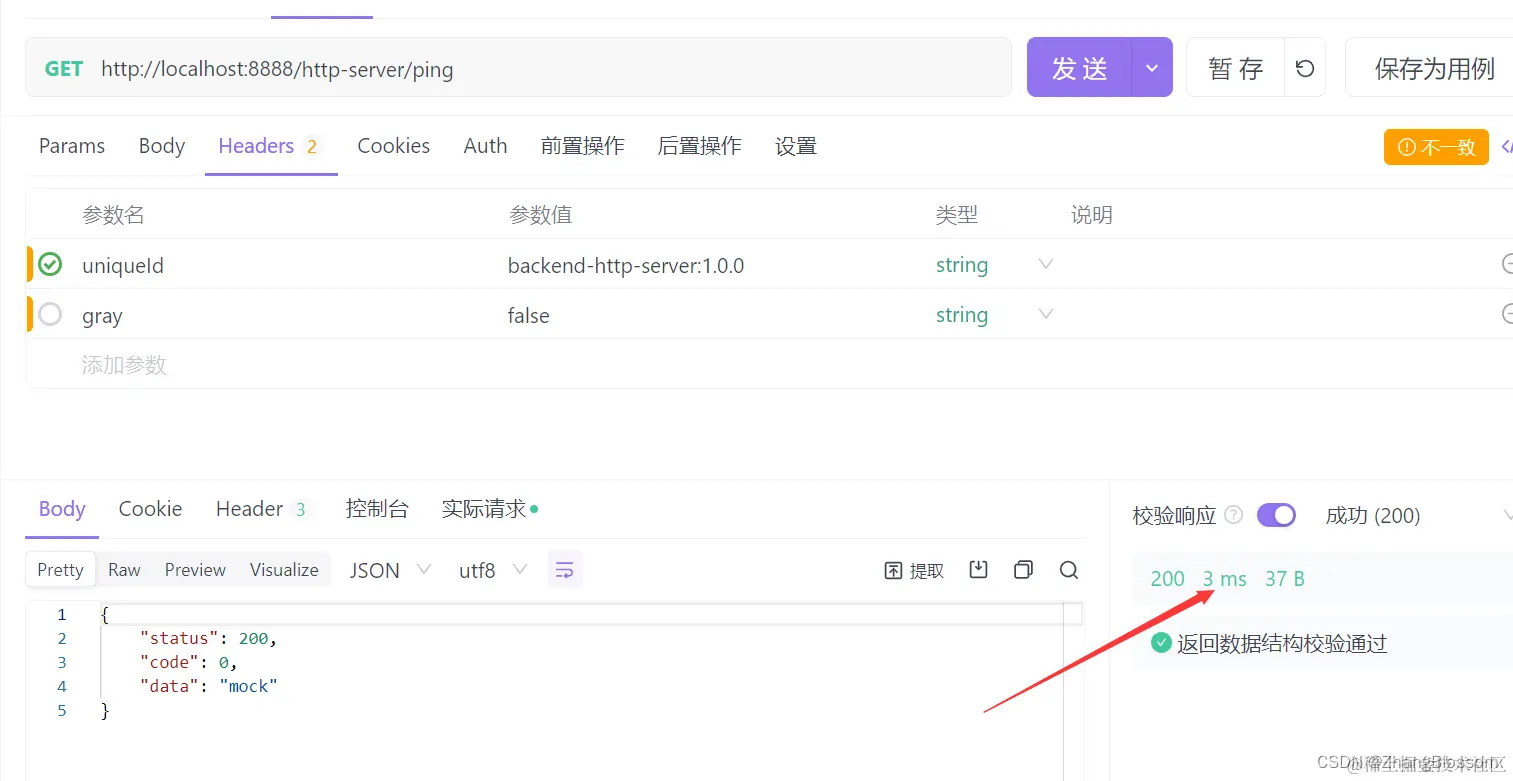Viewport: 1513px width, 781px height.
Task: Click the green check icon next to 返回数据结构校验通过
Action: (x=1161, y=643)
